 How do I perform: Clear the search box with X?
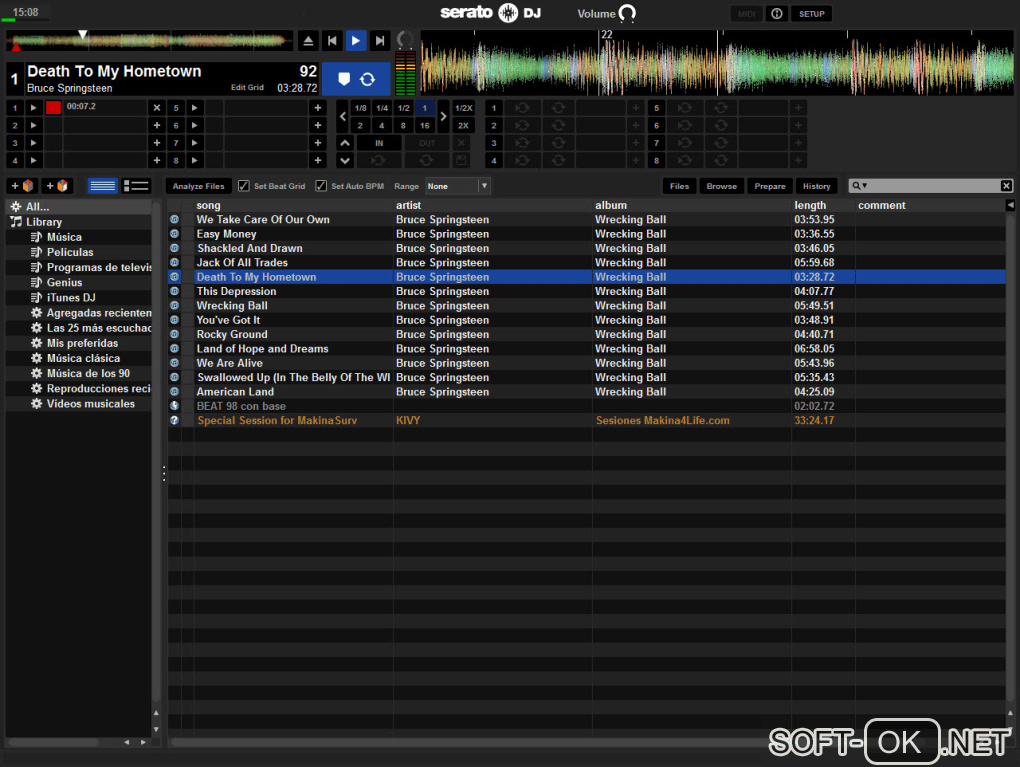1006,186
